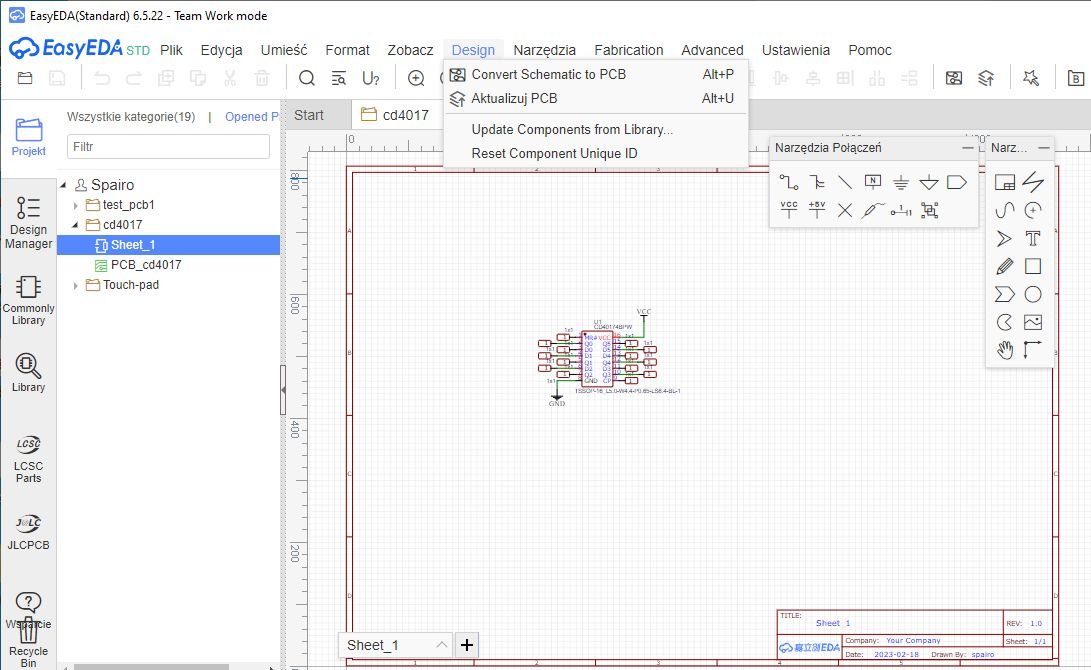
Task: Select the Canvas Origin tool
Action: coord(1033,350)
